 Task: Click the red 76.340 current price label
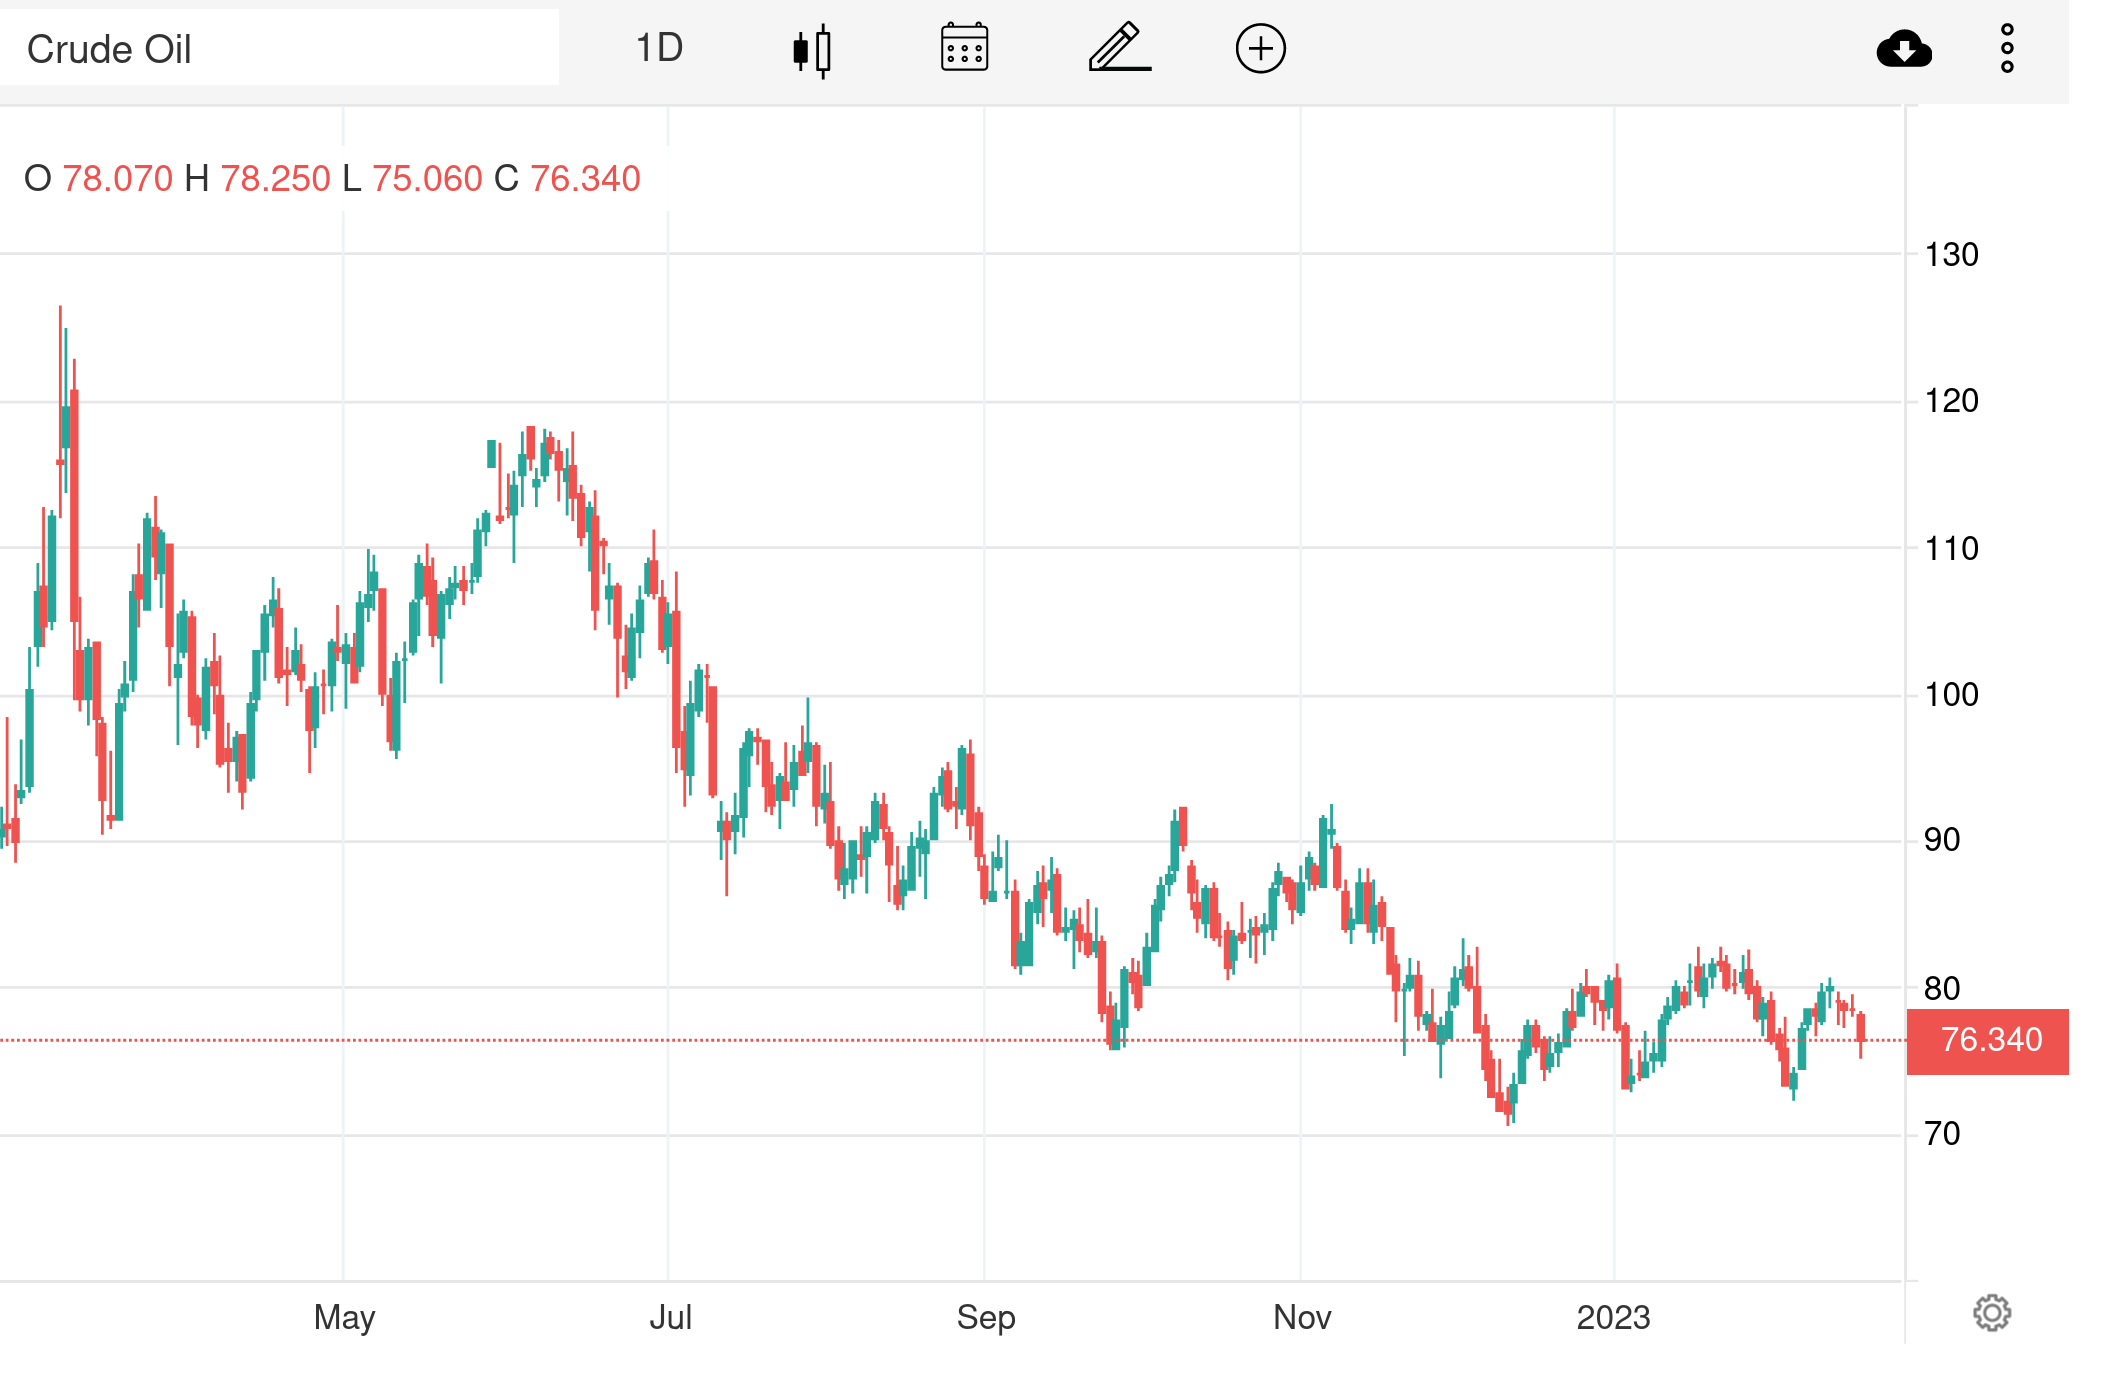tap(1988, 1040)
